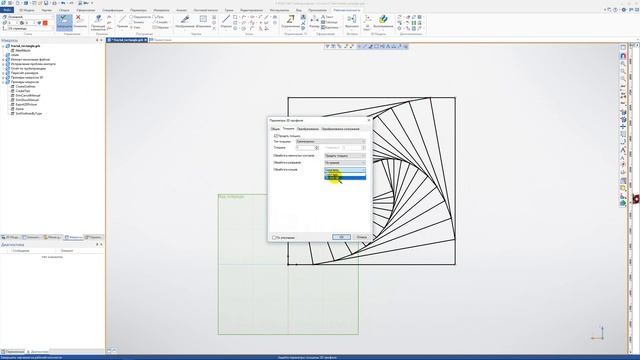Select the Отрезок segment sketch tool

click(226, 21)
